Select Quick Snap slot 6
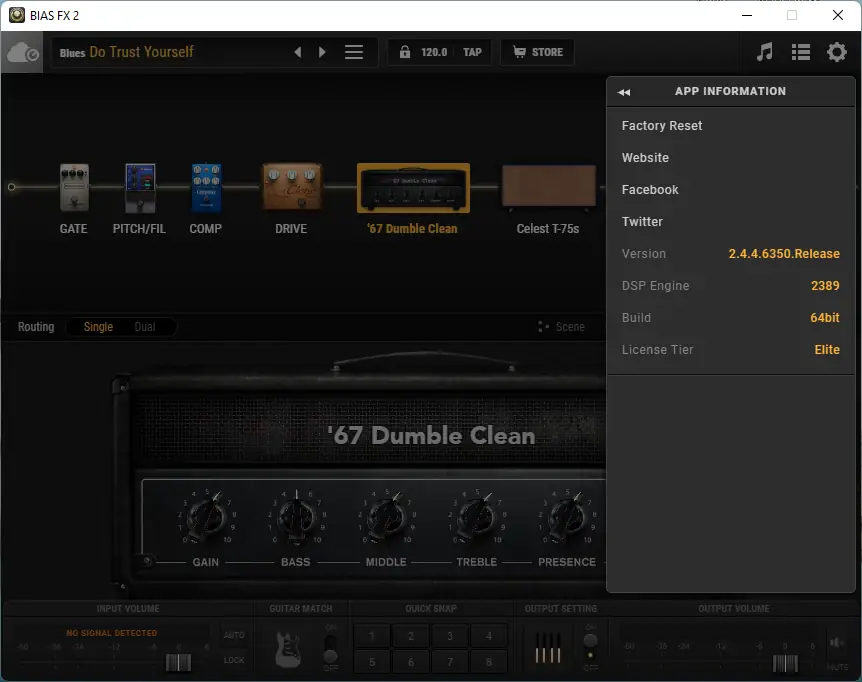The width and height of the screenshot is (862, 682). point(411,662)
